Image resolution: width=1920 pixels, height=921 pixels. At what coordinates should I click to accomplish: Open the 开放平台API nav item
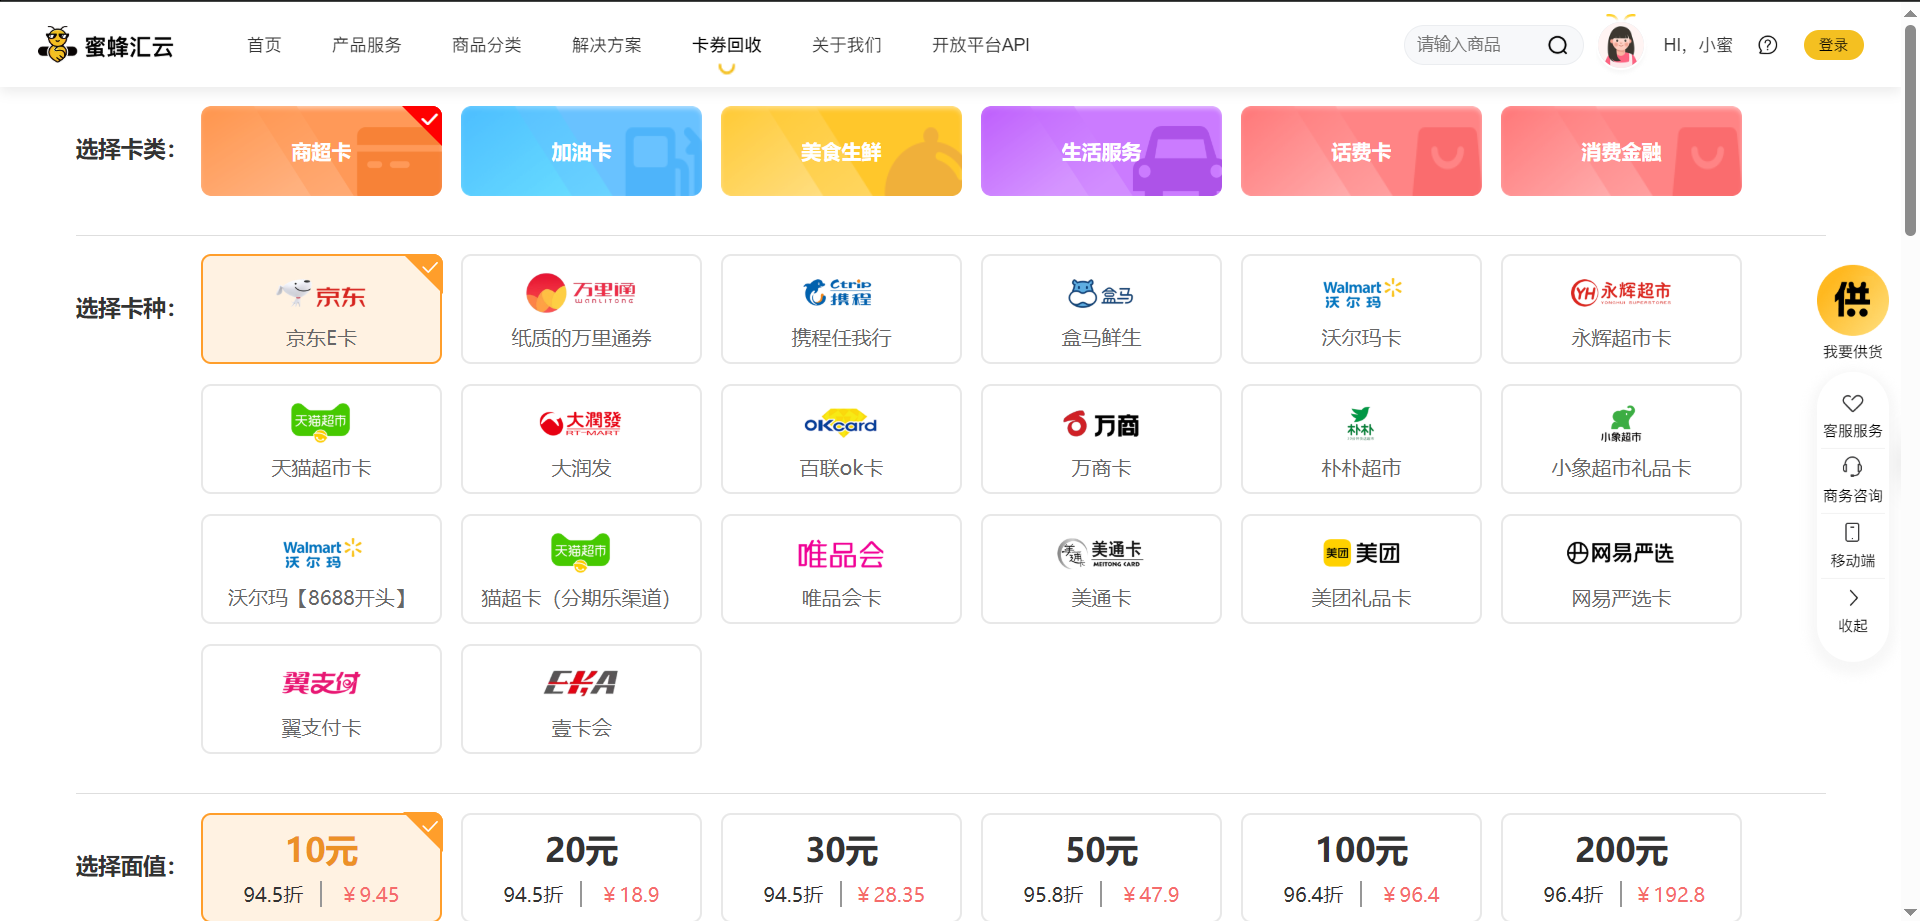click(x=980, y=45)
